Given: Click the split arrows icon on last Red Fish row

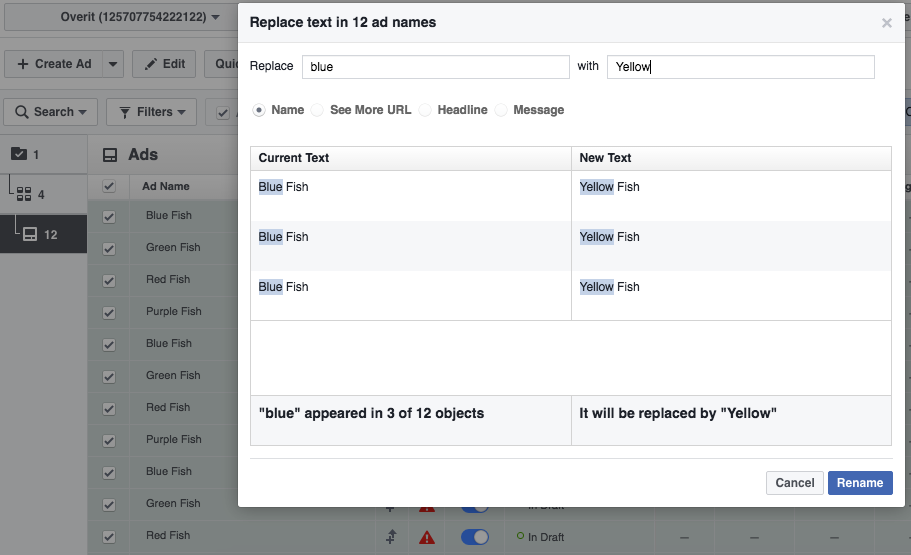Looking at the screenshot, I should click(392, 537).
